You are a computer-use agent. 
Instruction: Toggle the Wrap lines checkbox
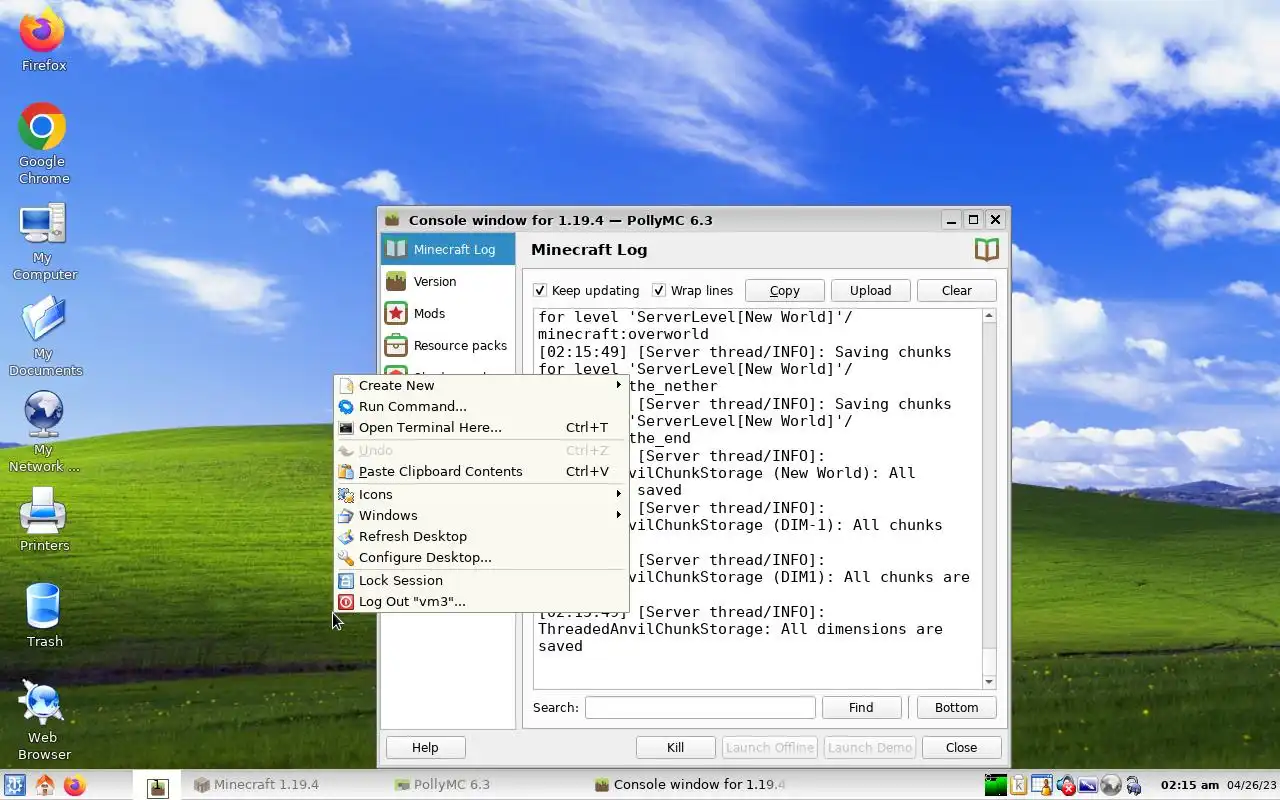point(659,290)
